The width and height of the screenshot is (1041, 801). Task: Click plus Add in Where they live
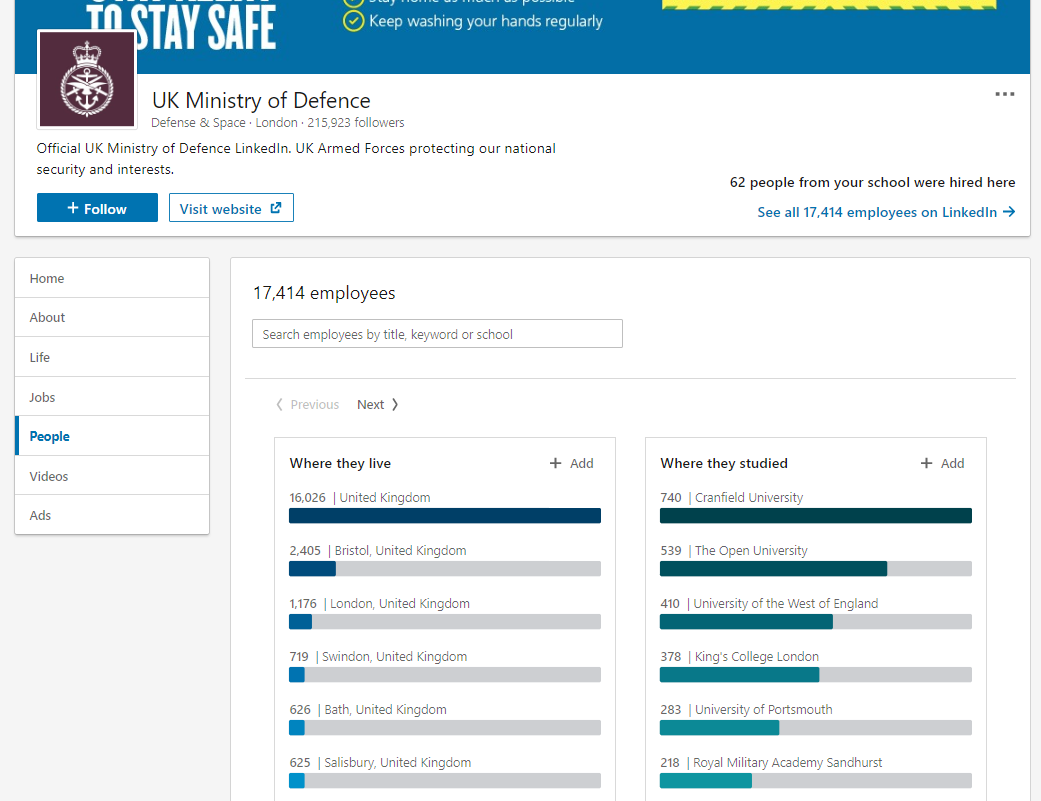pos(572,463)
